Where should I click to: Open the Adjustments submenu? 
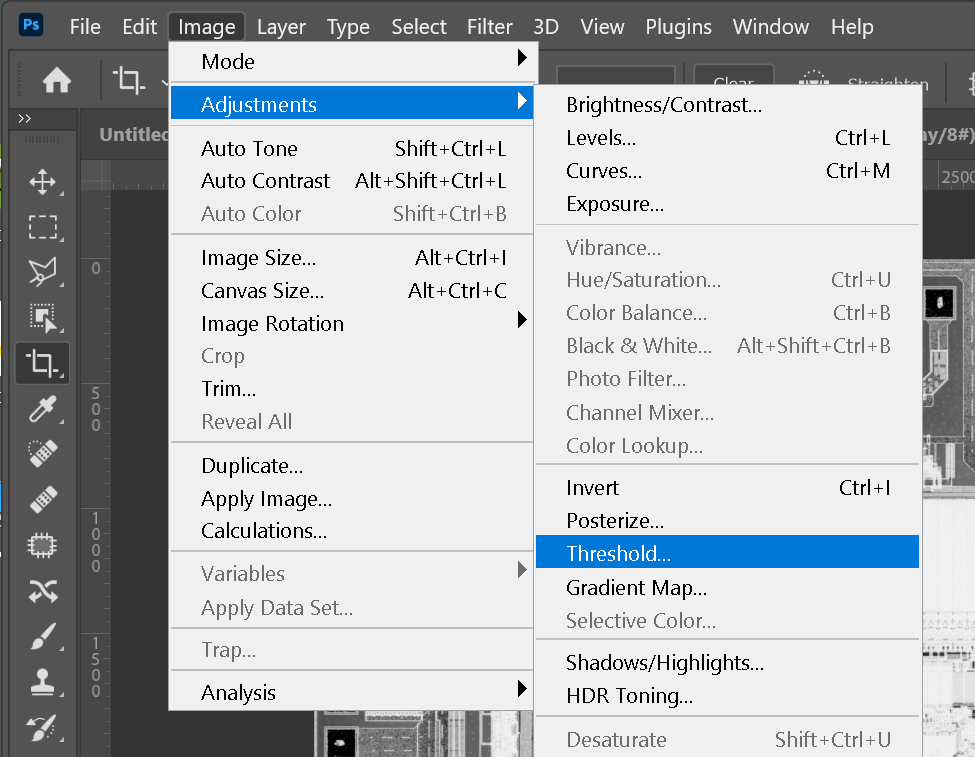[x=352, y=104]
